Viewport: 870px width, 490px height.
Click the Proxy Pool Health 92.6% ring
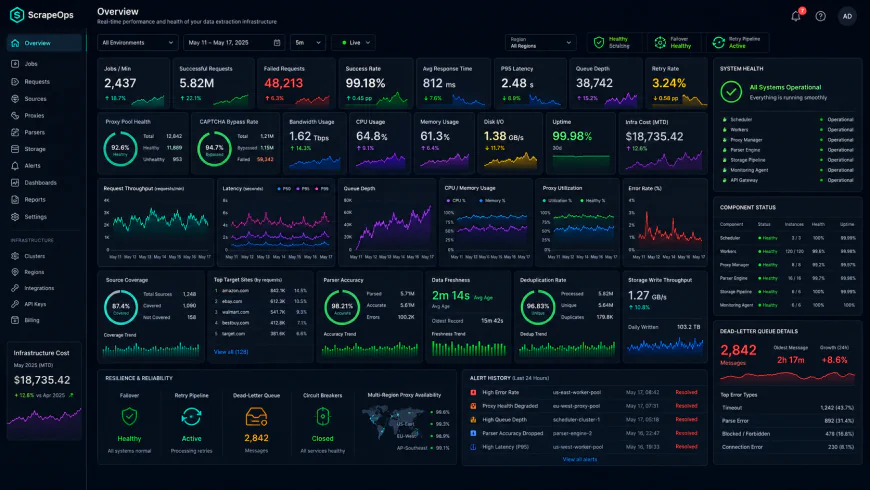point(120,149)
